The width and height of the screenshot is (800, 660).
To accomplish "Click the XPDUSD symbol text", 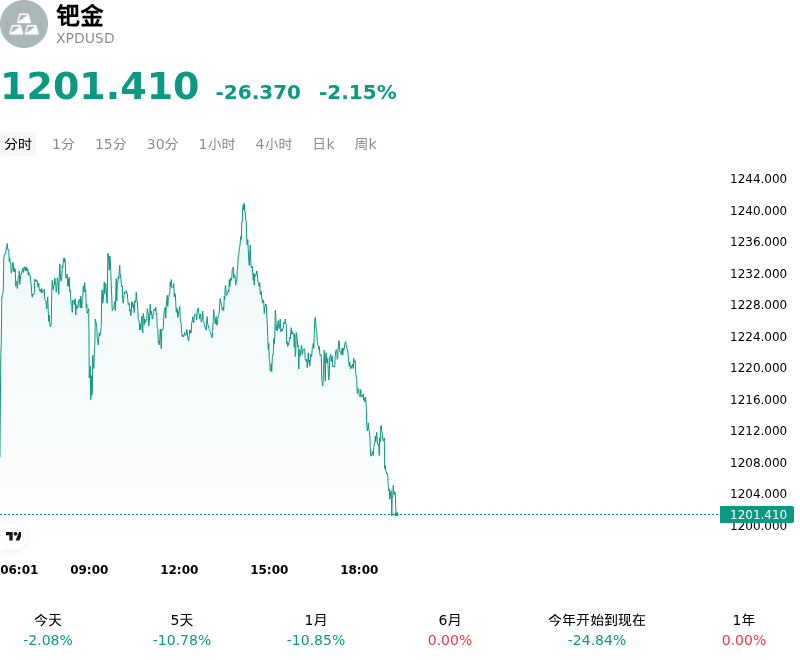I will tap(85, 38).
